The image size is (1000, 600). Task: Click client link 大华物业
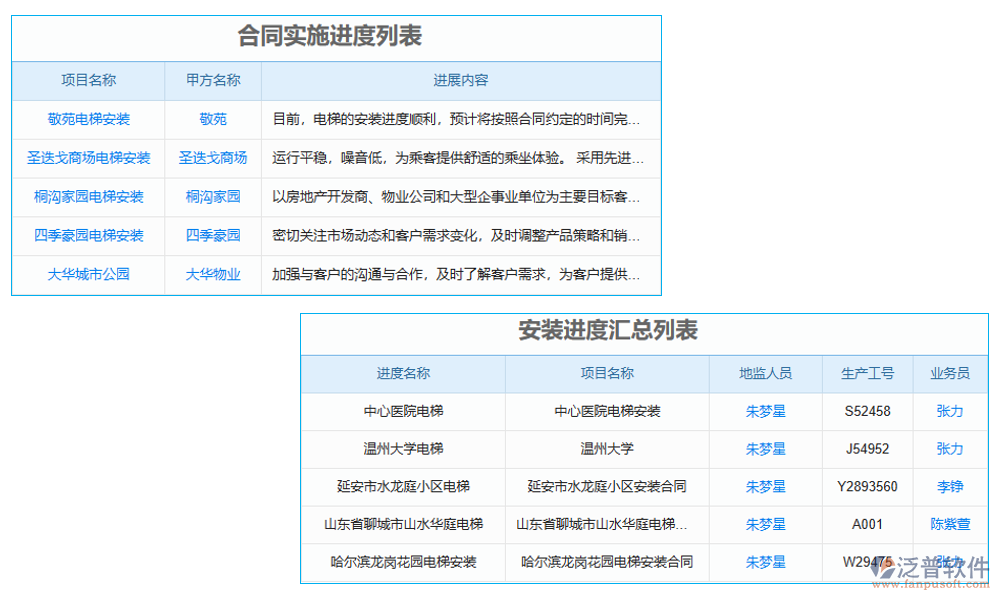tap(212, 275)
